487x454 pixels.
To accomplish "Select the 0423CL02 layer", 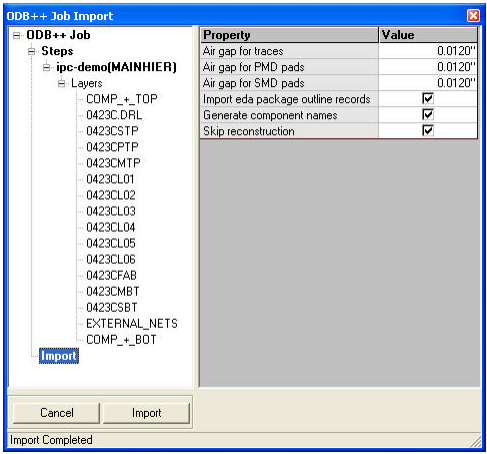I will (x=111, y=195).
